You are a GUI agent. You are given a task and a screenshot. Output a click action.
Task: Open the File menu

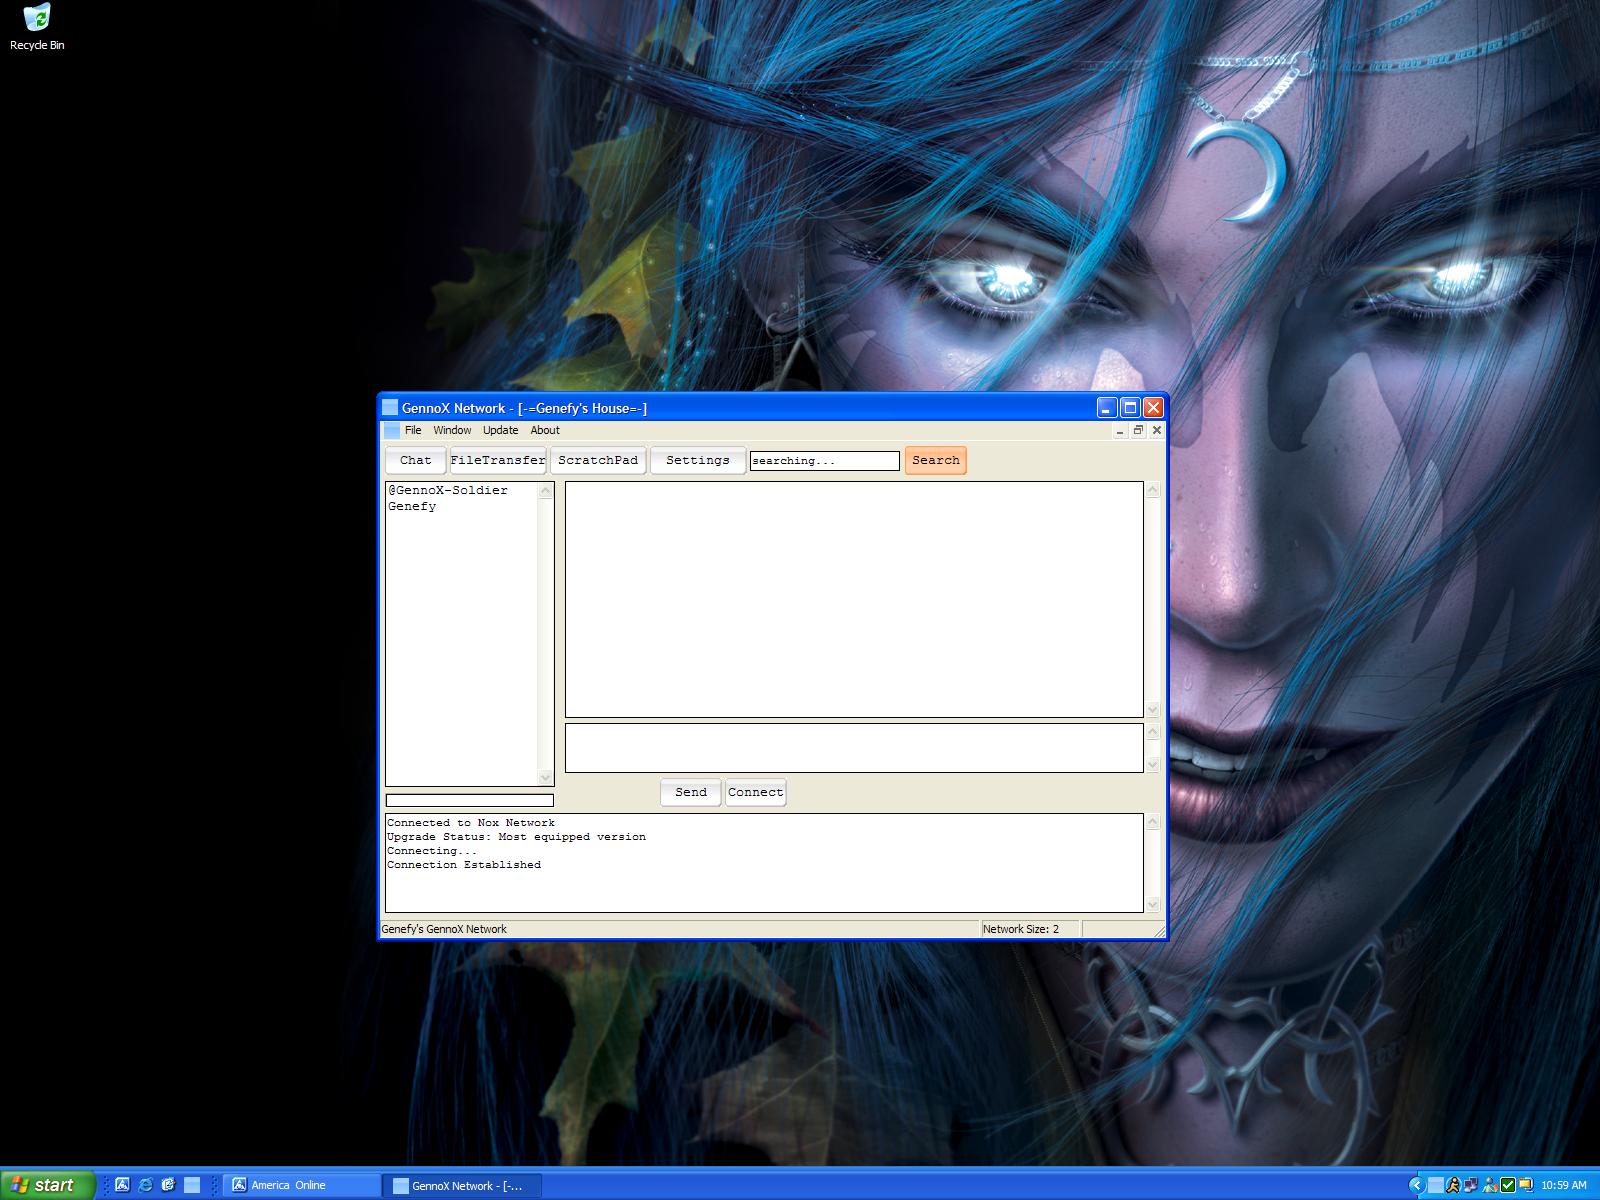pos(413,430)
